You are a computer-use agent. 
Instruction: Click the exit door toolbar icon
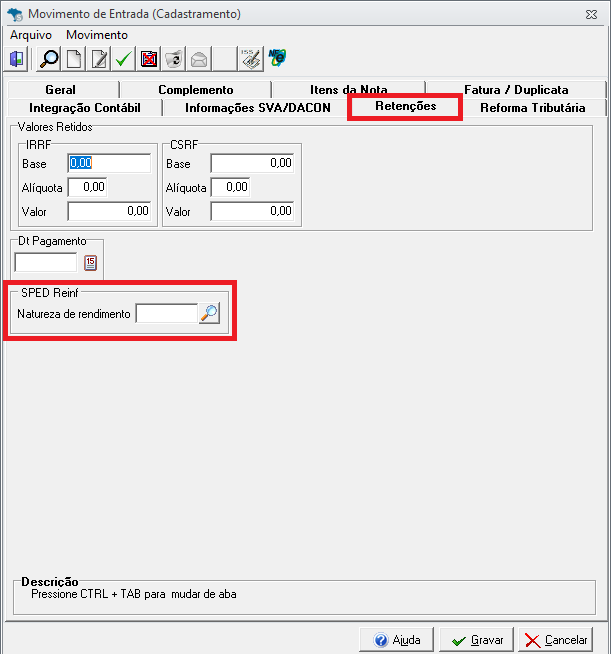click(x=17, y=59)
